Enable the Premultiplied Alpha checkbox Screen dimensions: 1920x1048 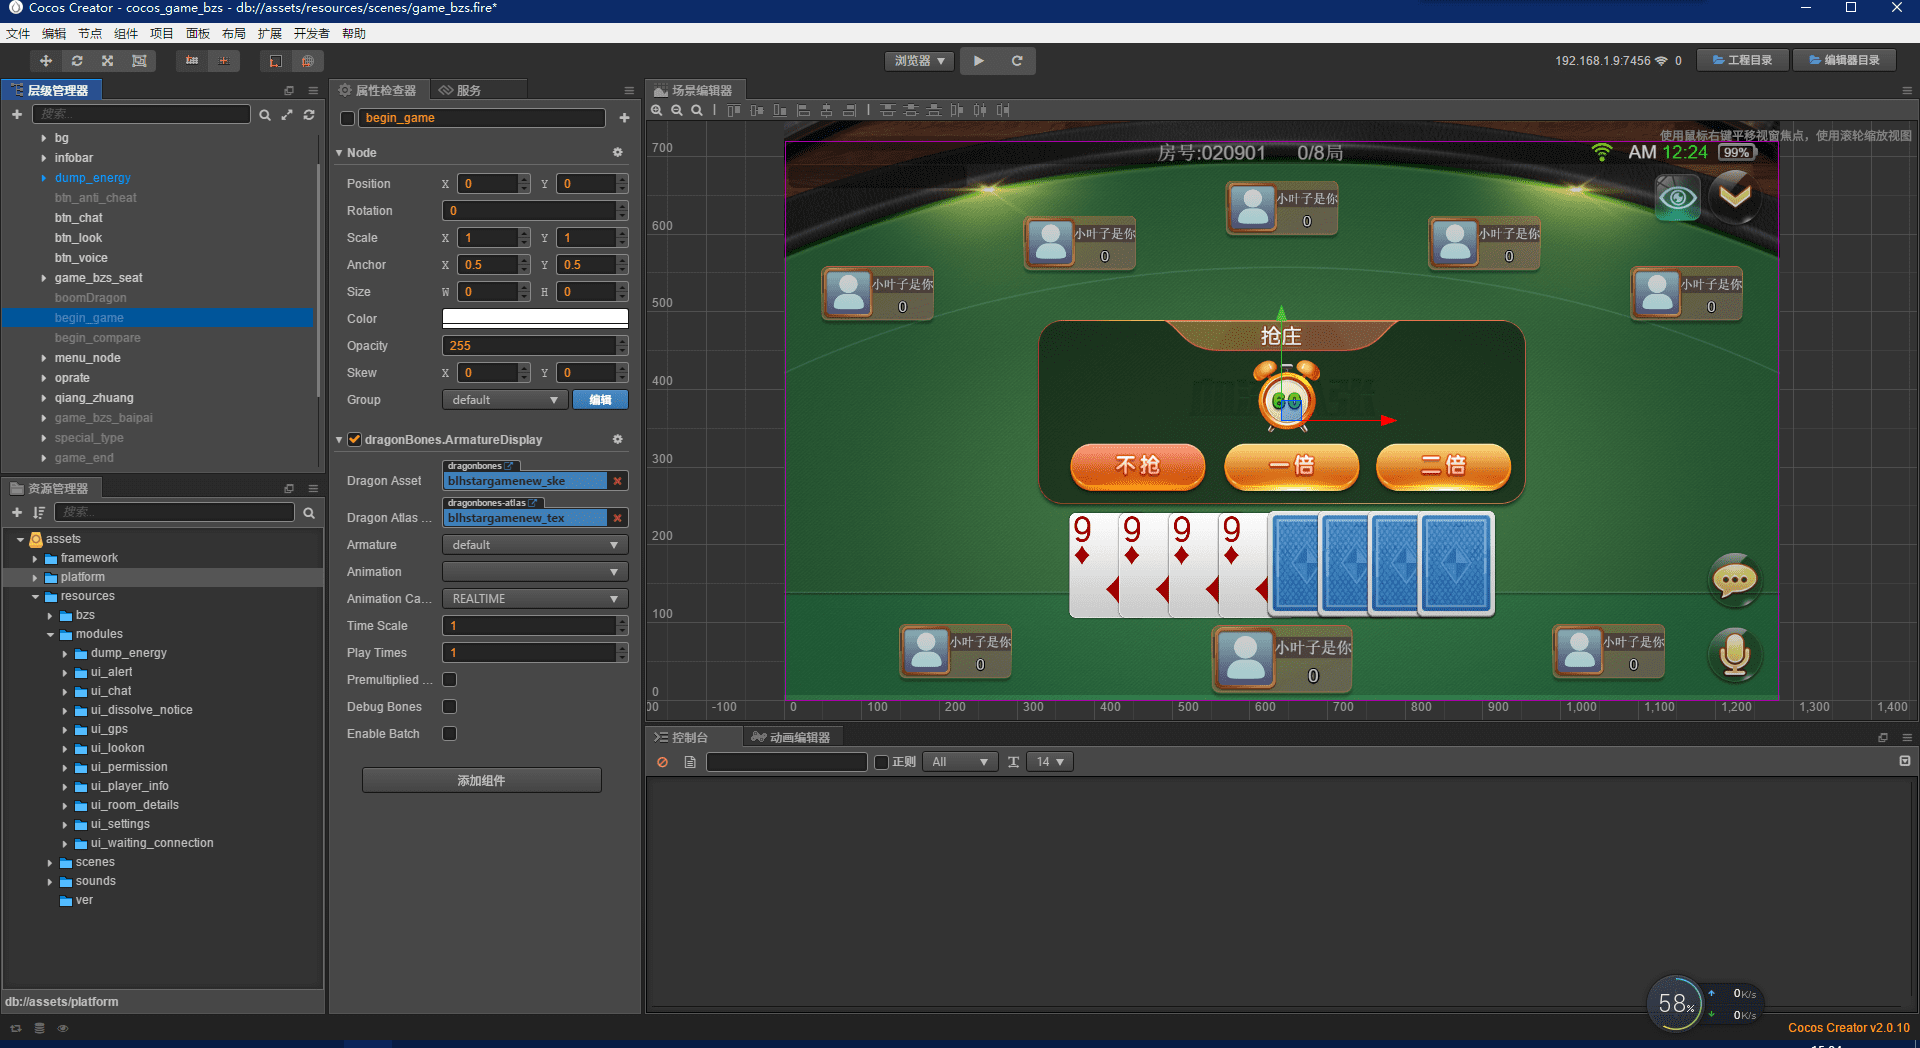pyautogui.click(x=450, y=680)
